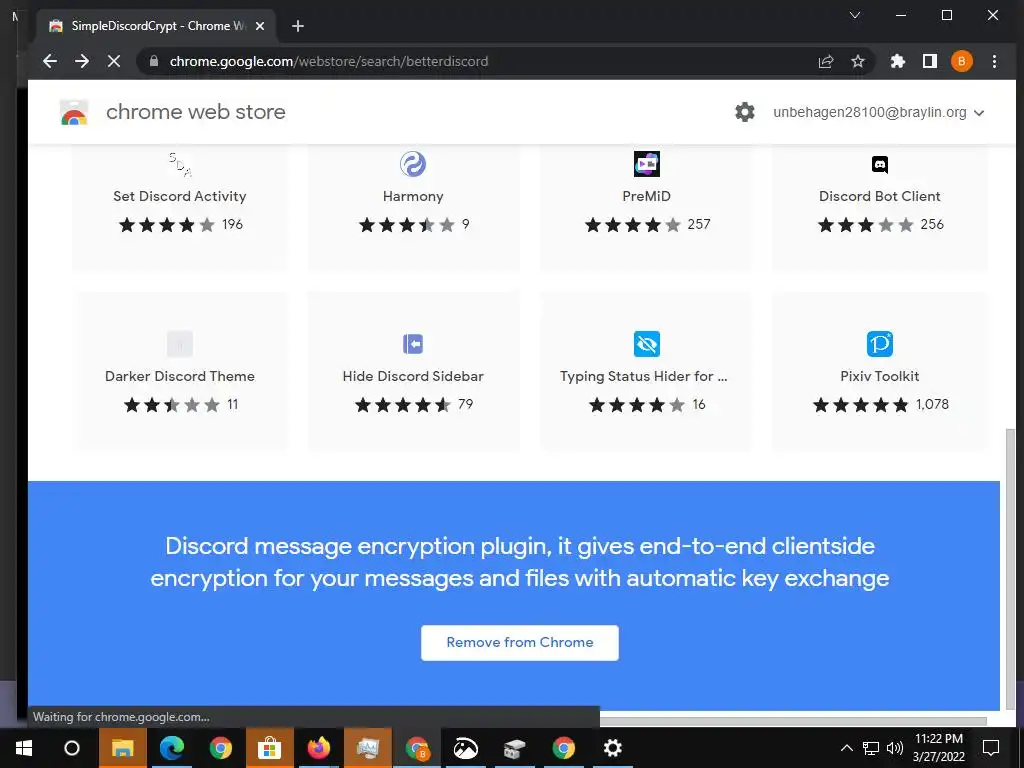Click the chrome web store title

[x=196, y=112]
